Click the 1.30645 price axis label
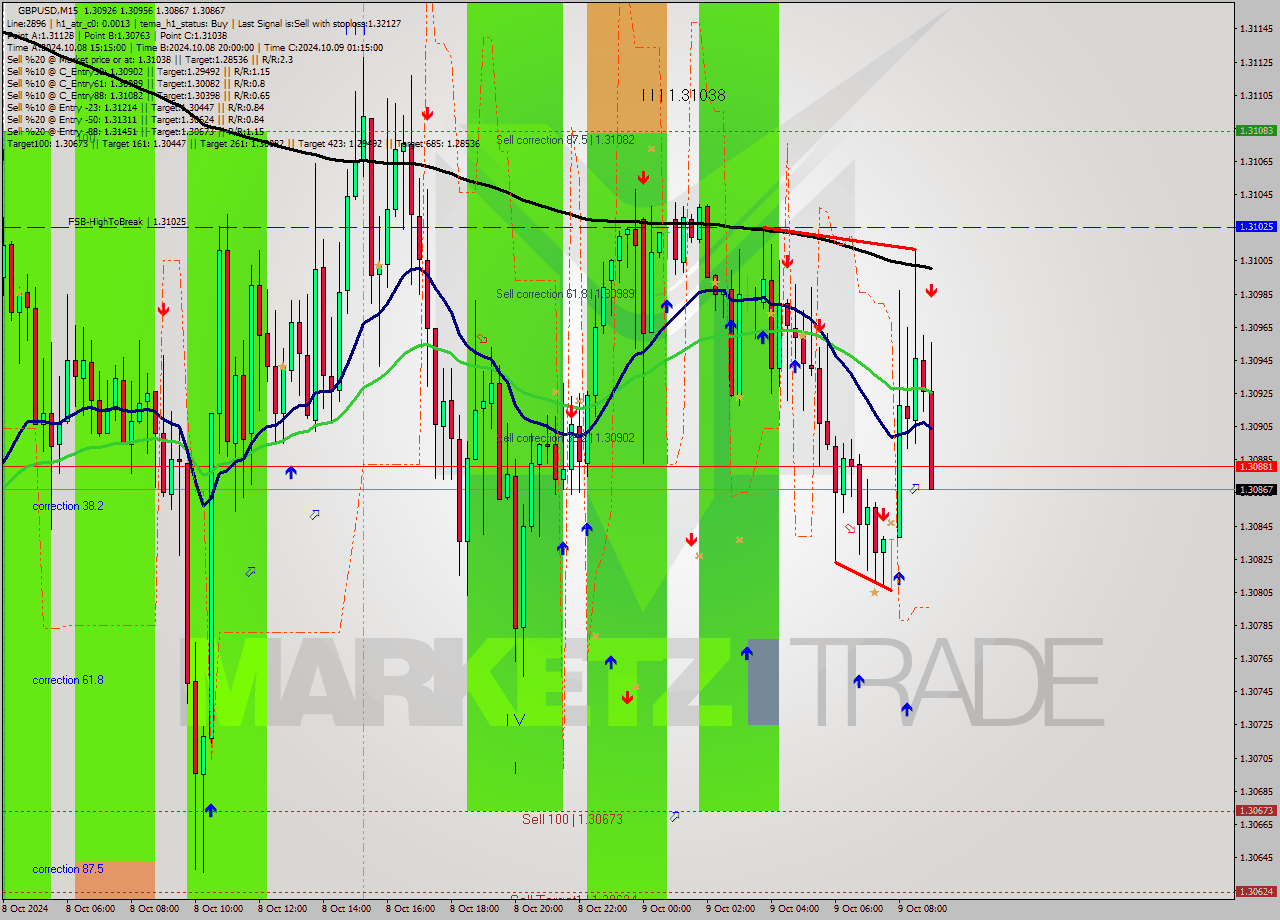Viewport: 1280px width, 920px height. coord(1256,857)
